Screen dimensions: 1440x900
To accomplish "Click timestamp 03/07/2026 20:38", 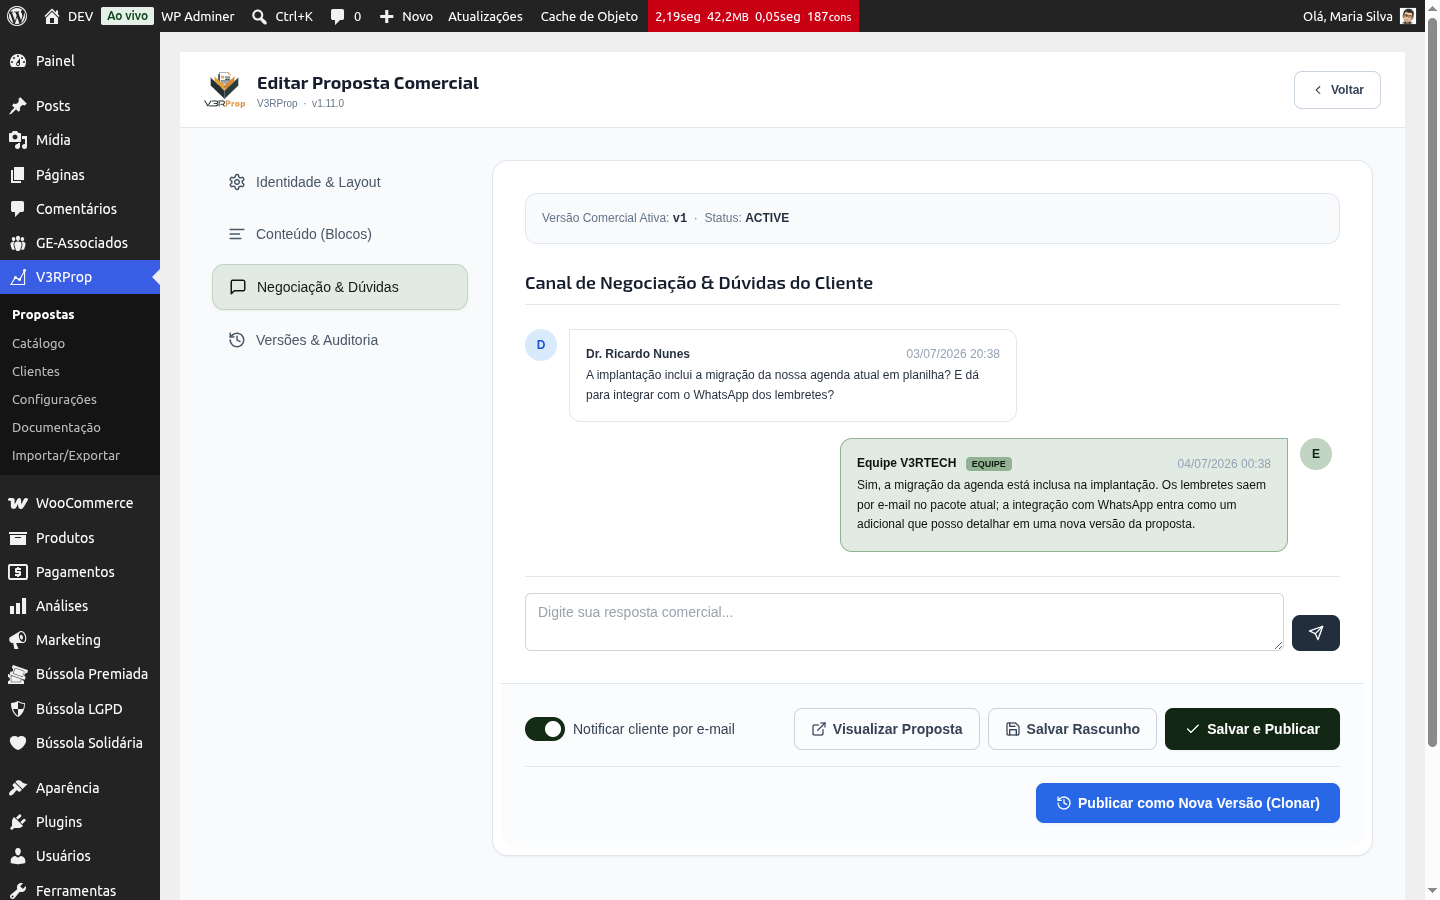I will coord(953,354).
